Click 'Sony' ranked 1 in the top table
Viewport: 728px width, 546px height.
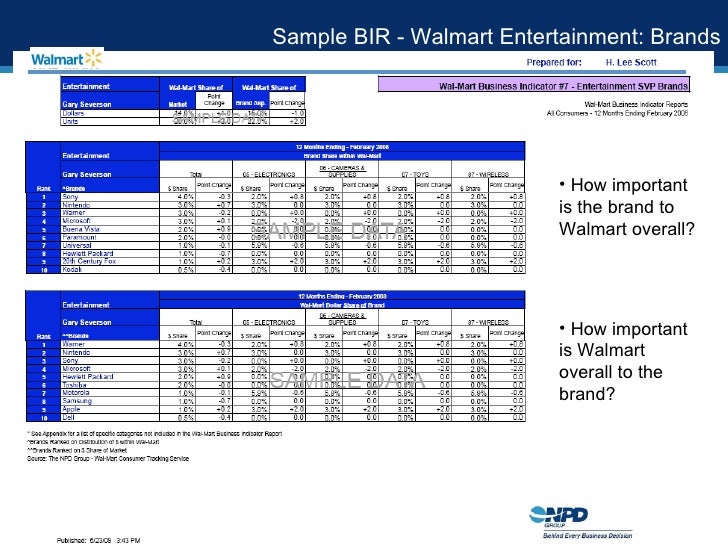[70, 197]
